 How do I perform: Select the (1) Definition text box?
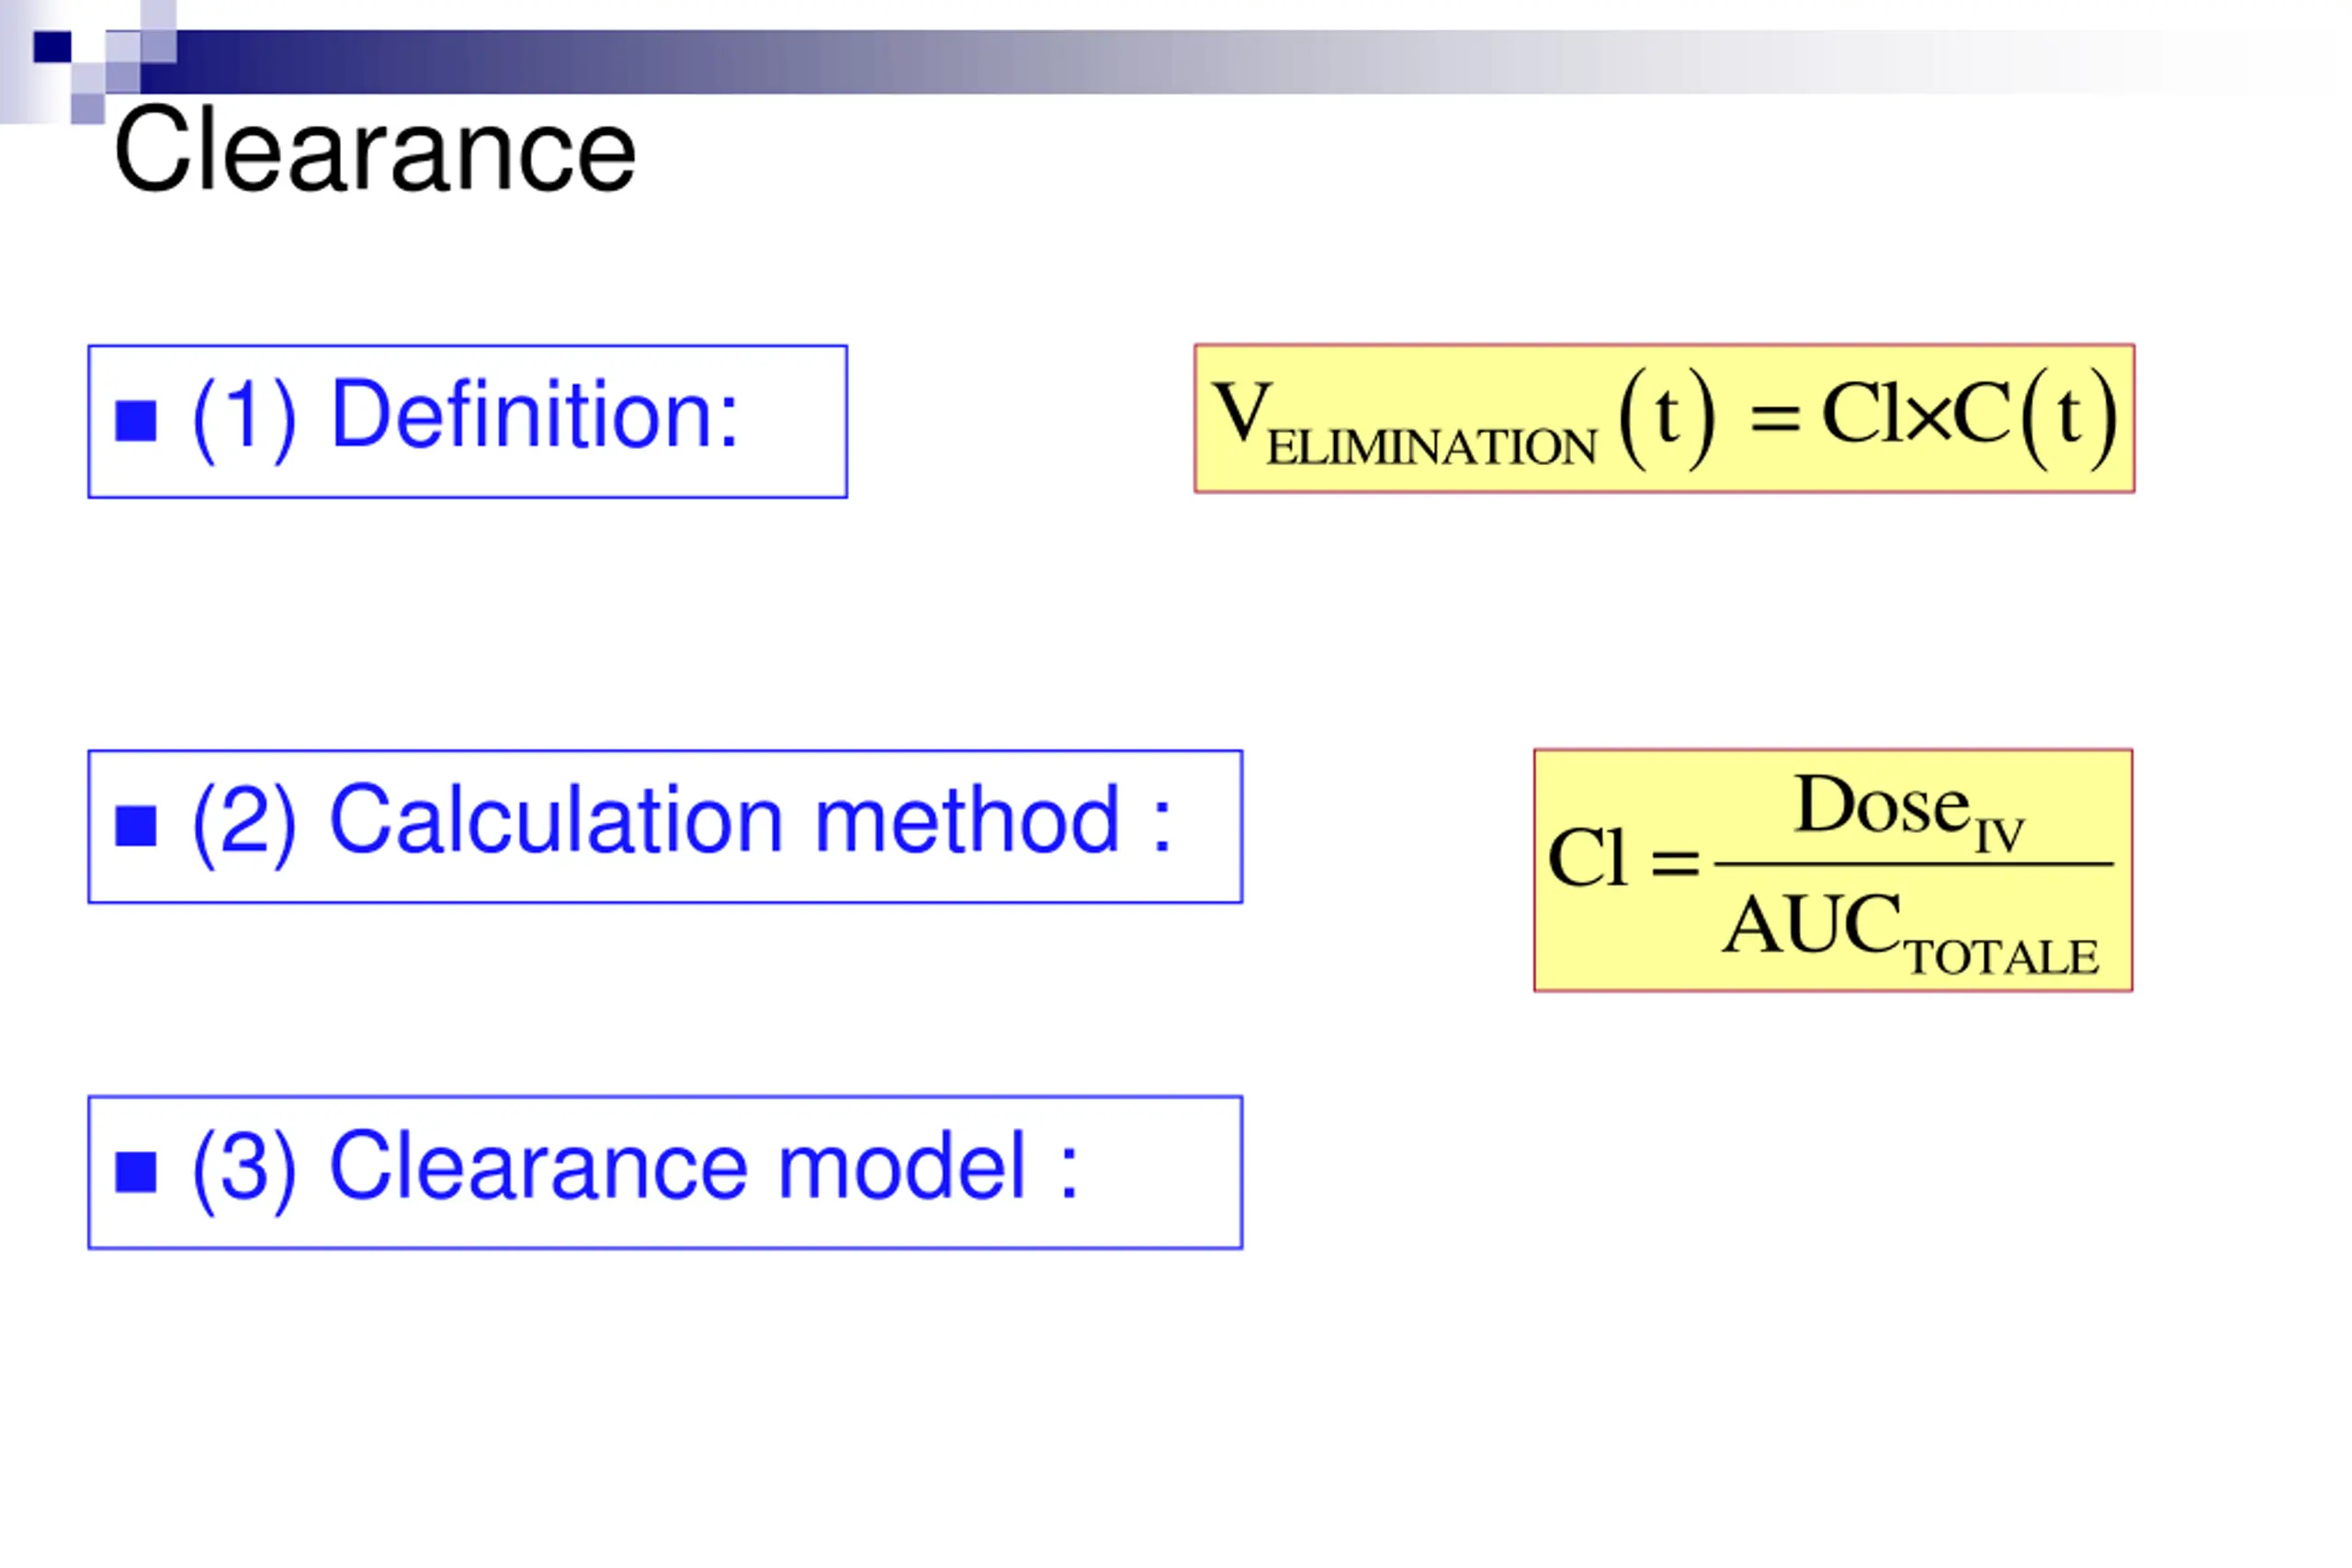click(x=468, y=421)
